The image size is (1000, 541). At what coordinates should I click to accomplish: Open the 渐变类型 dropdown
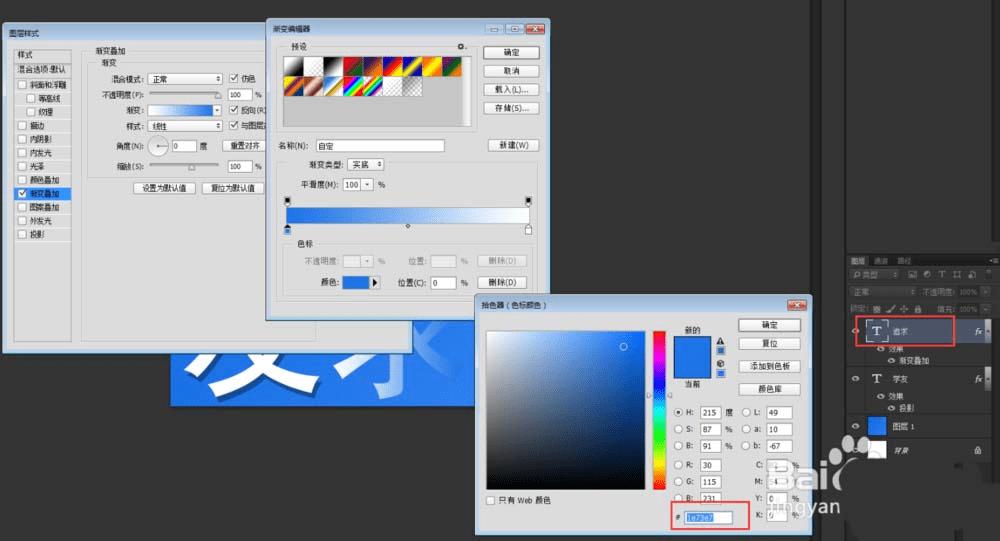click(365, 165)
